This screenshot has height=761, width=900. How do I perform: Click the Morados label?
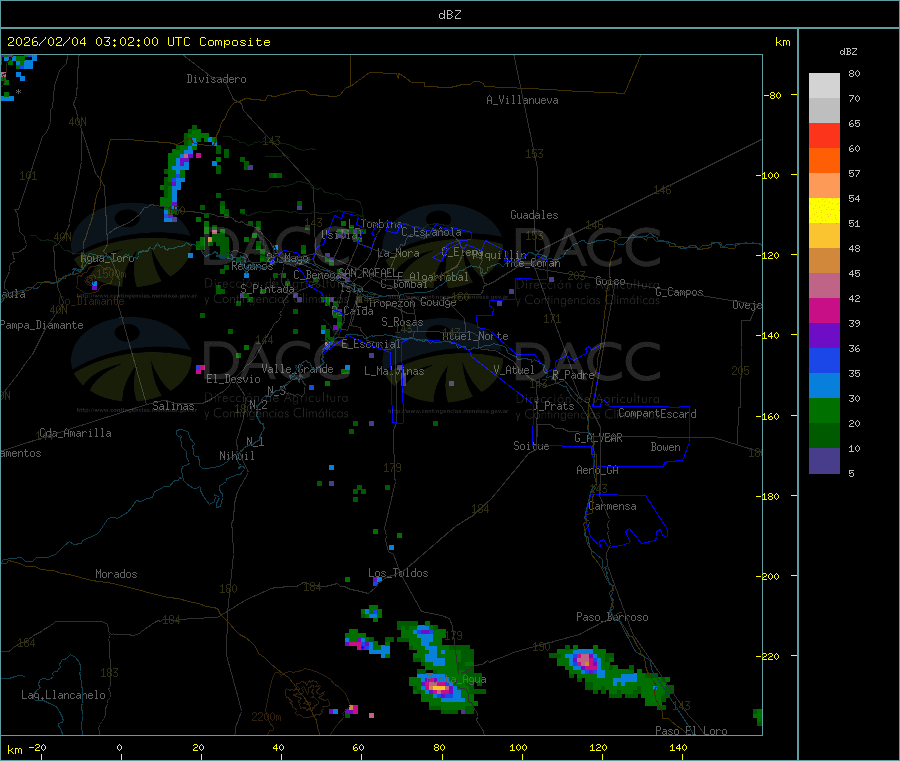(116, 574)
